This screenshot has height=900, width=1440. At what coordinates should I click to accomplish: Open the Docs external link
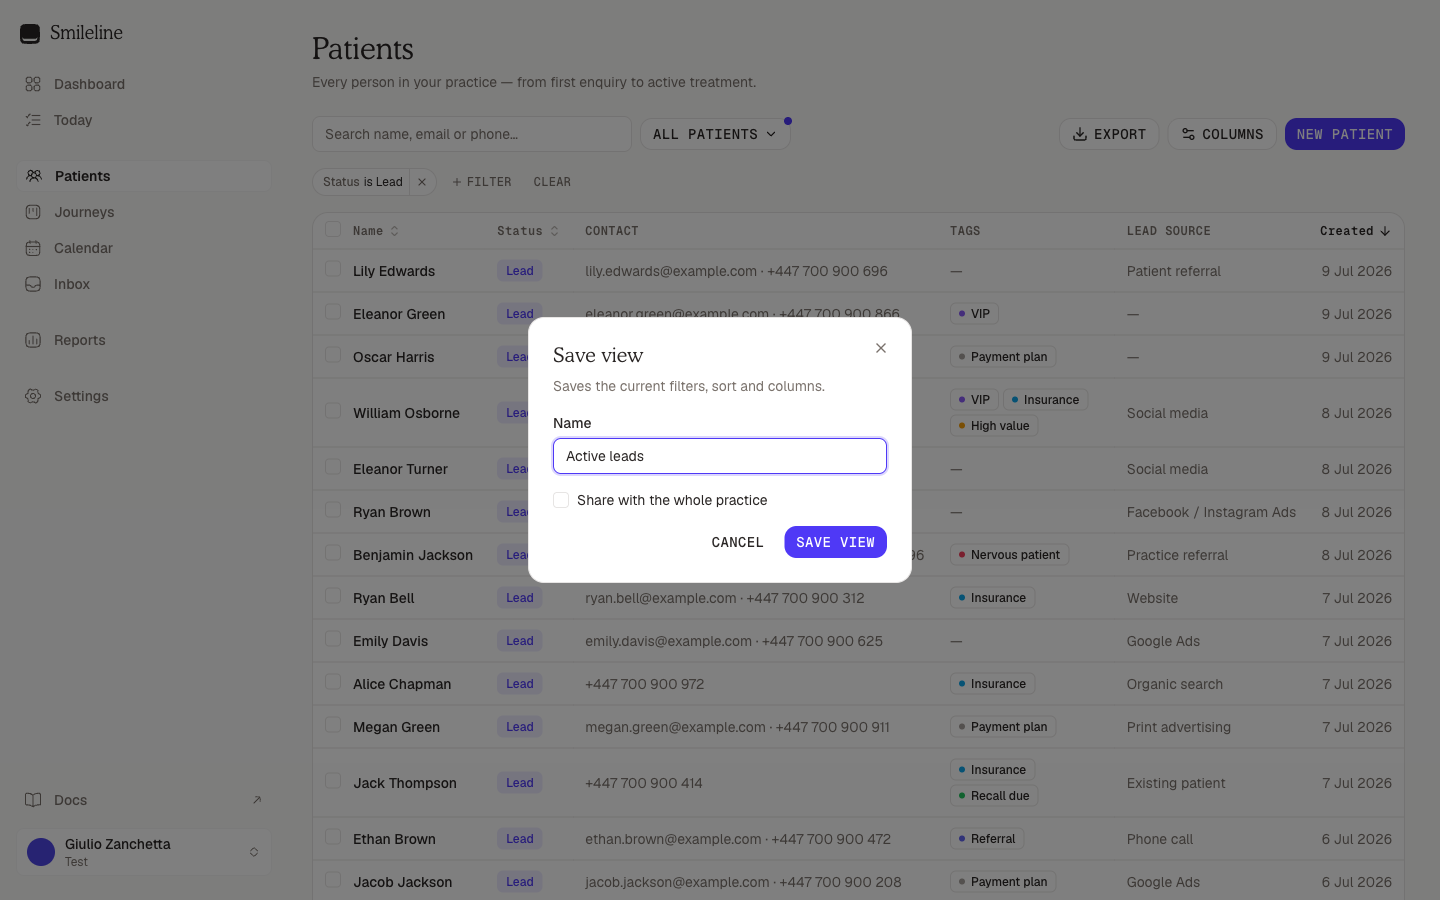pos(144,800)
